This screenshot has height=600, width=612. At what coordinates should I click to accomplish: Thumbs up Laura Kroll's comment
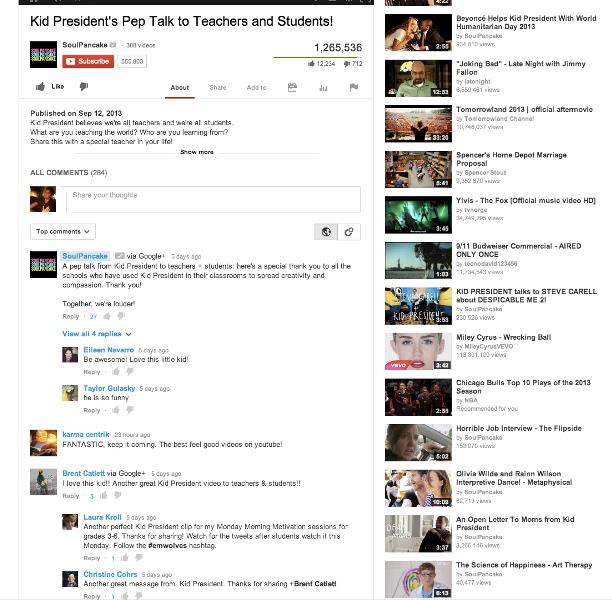(x=125, y=558)
